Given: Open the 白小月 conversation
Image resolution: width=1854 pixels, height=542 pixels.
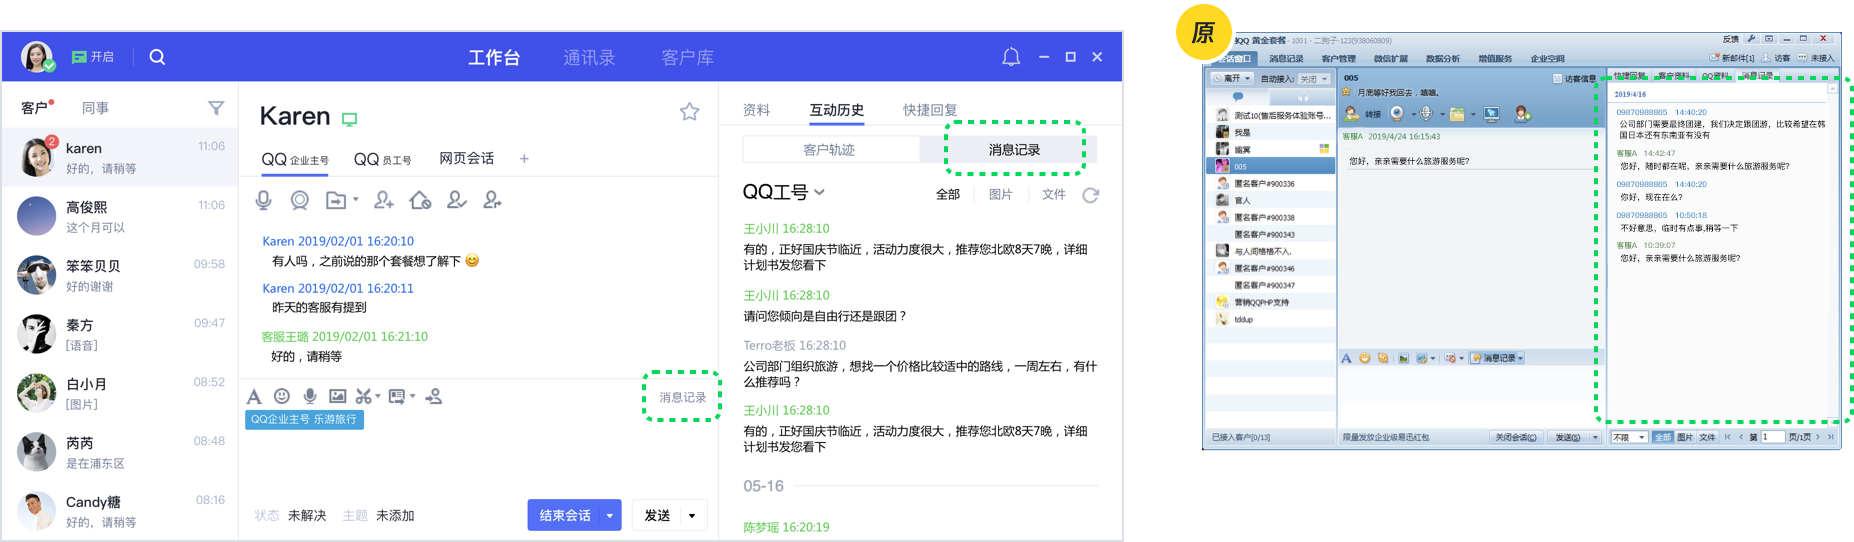Looking at the screenshot, I should 120,393.
